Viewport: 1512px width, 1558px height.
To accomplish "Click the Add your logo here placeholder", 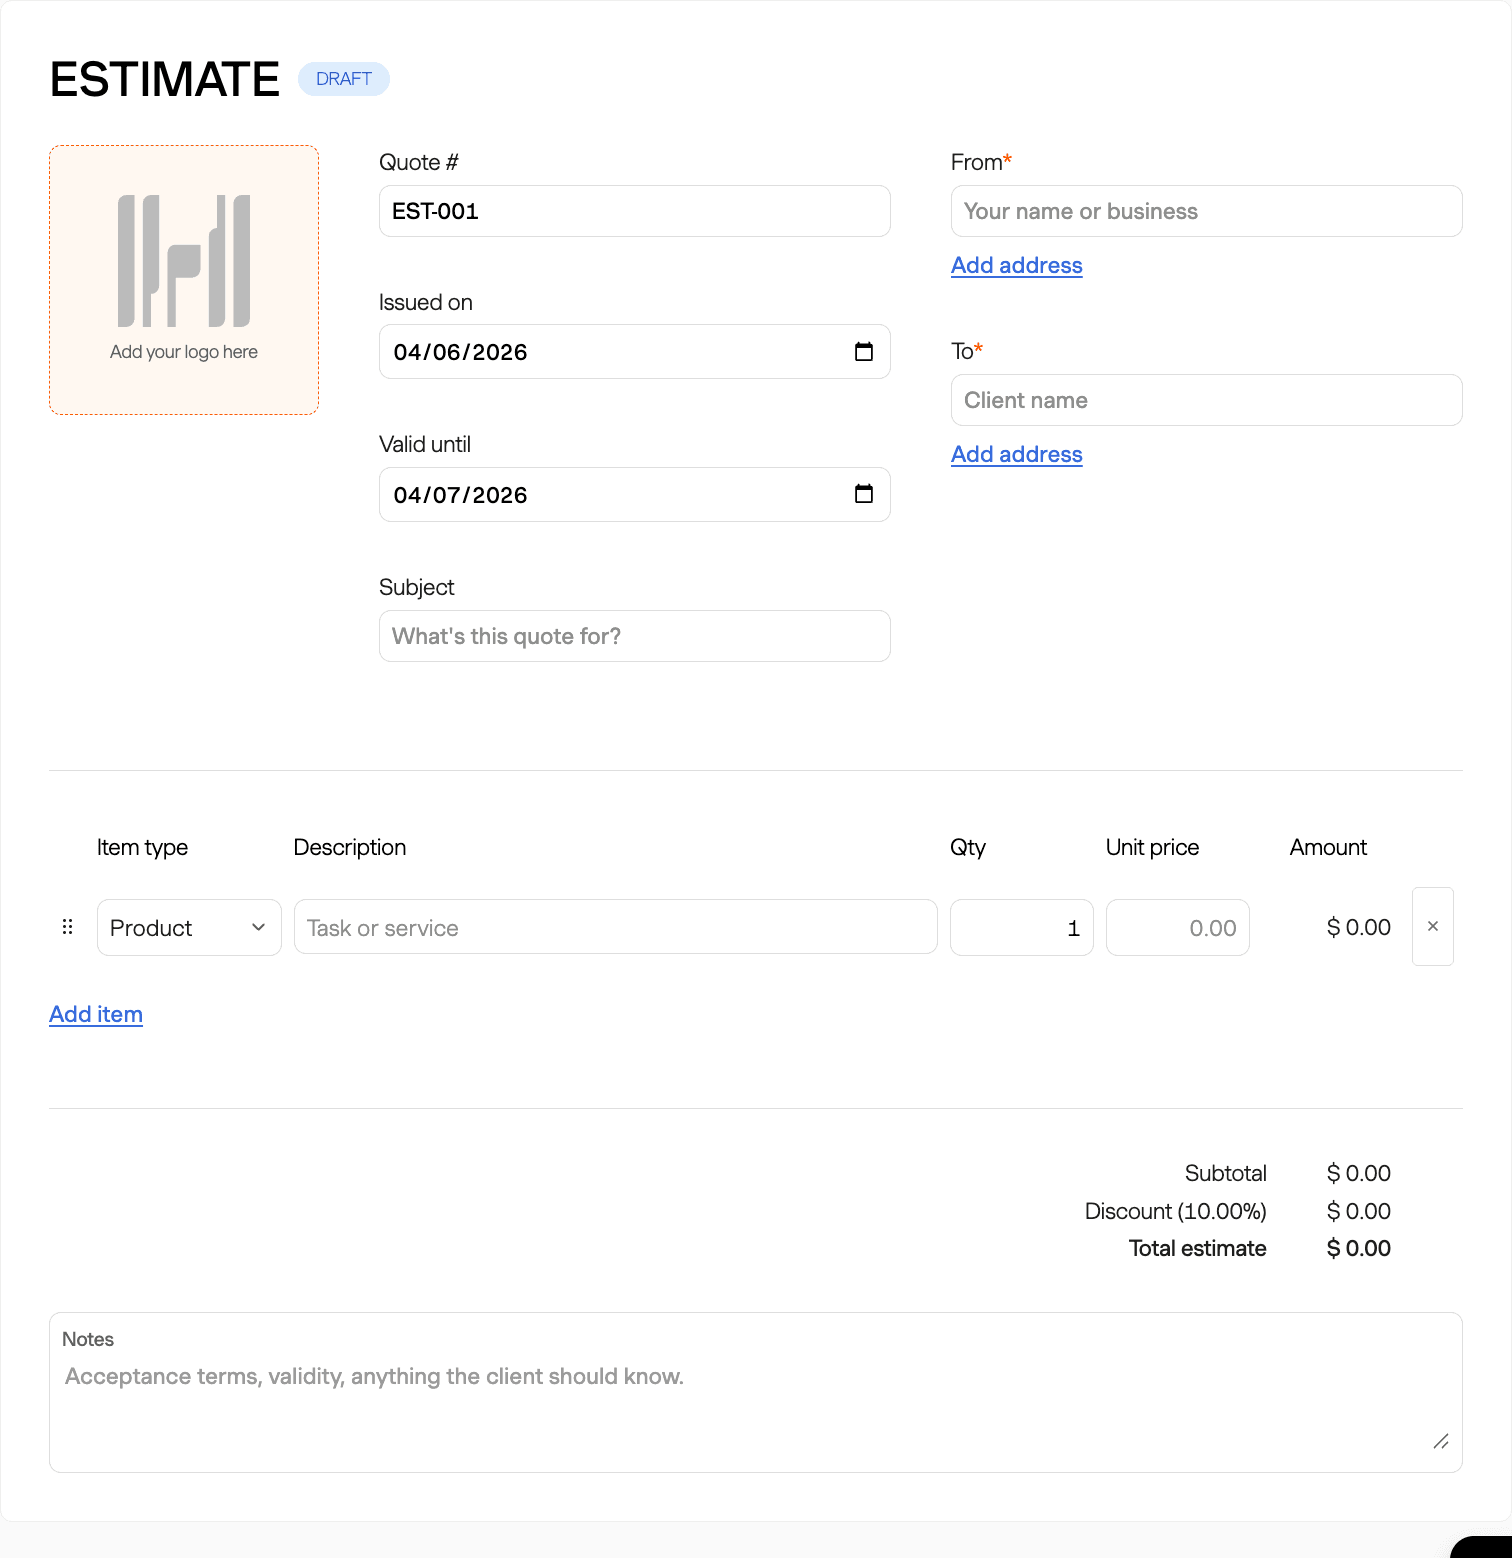I will click(x=184, y=280).
